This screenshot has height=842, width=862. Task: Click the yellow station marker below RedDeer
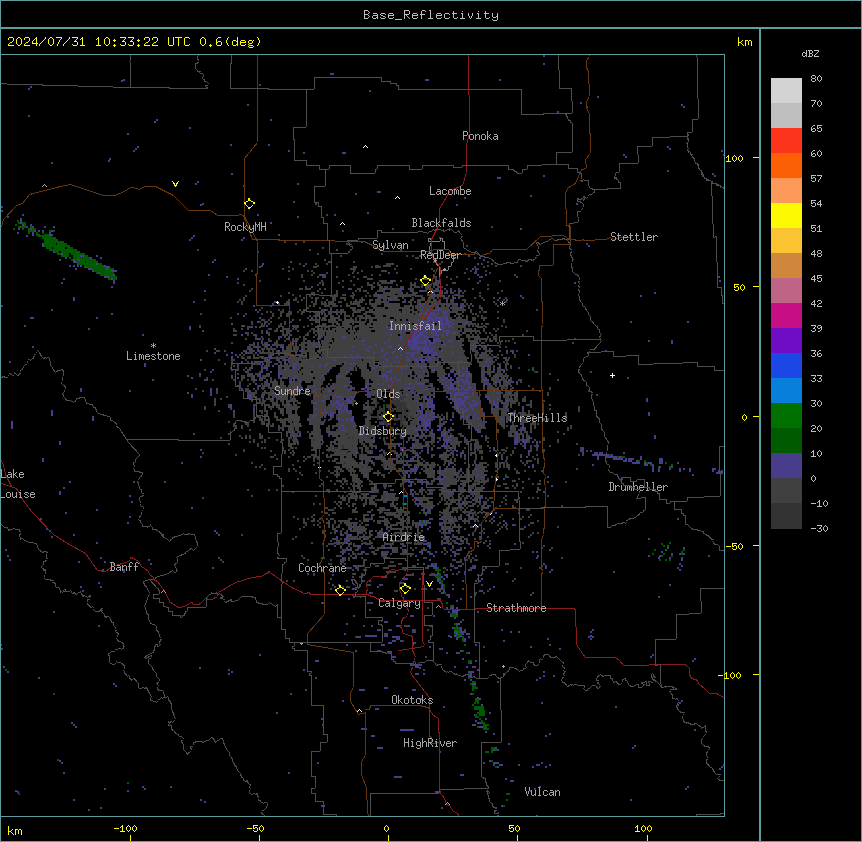pos(426,281)
